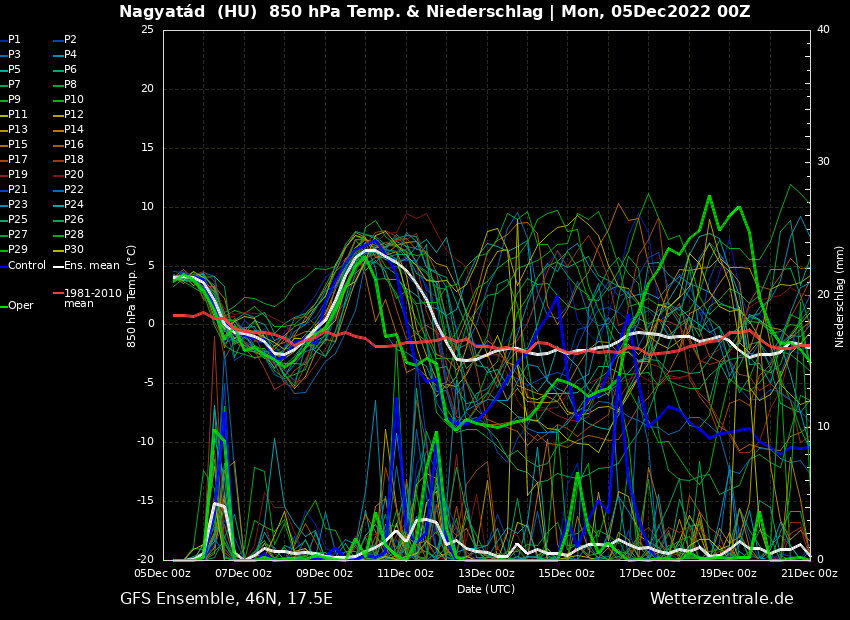The height and width of the screenshot is (620, 850).
Task: Click the P30 legend entry
Action: point(74,250)
